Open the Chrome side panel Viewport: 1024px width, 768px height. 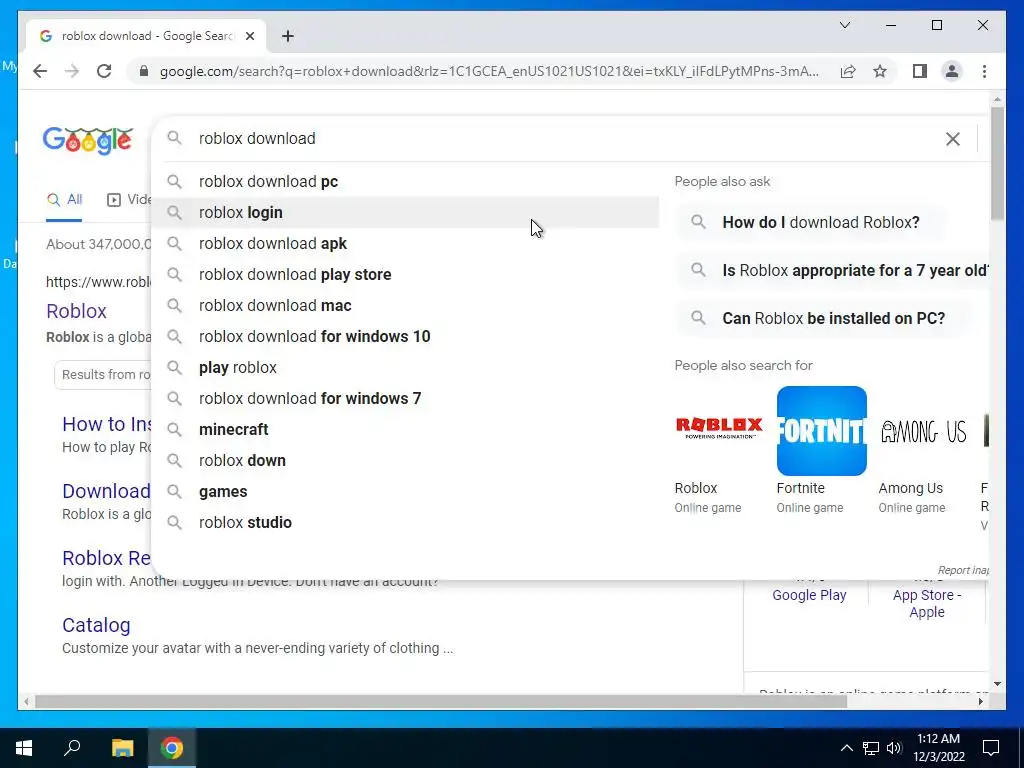tap(920, 71)
